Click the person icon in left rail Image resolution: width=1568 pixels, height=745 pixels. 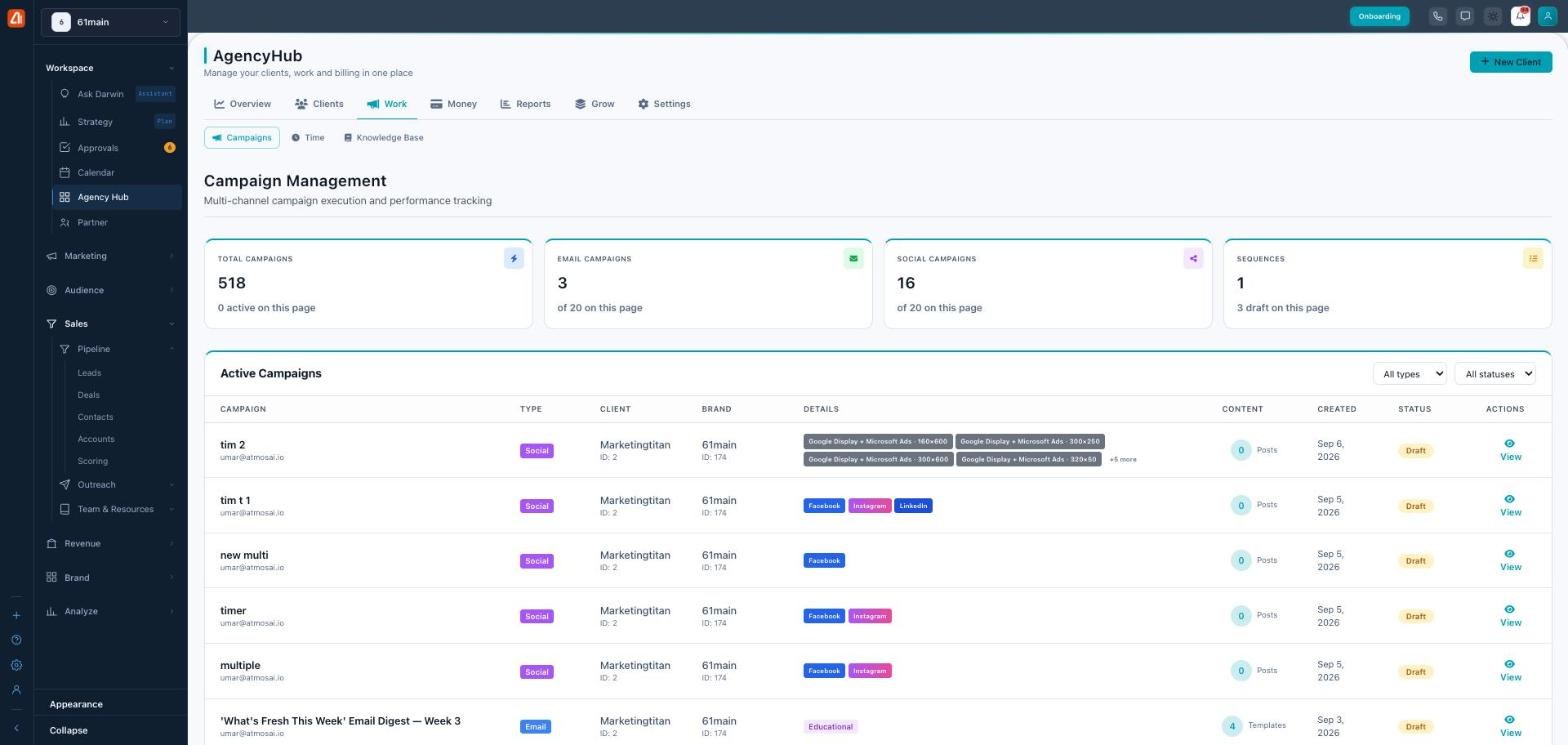pyautogui.click(x=16, y=690)
